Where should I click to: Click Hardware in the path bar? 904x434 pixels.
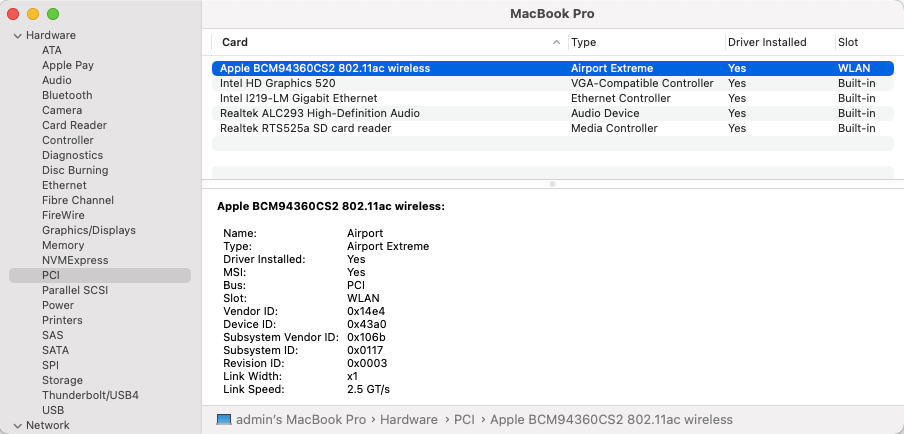[409, 420]
